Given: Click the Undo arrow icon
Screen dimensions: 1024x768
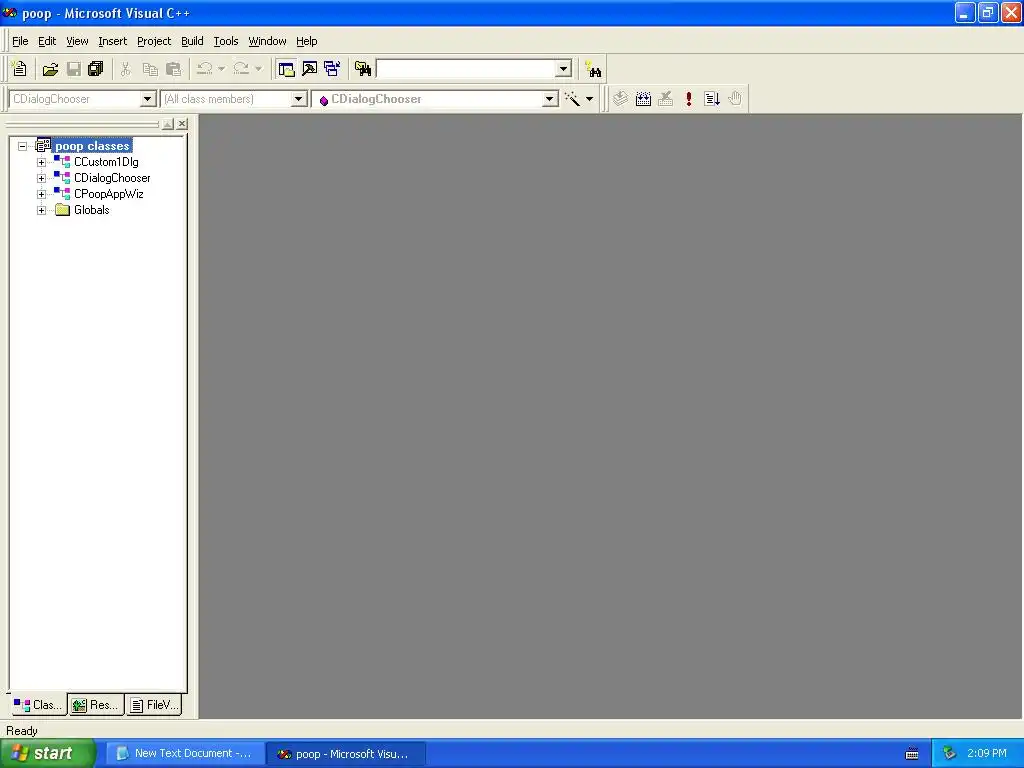Looking at the screenshot, I should tap(204, 69).
